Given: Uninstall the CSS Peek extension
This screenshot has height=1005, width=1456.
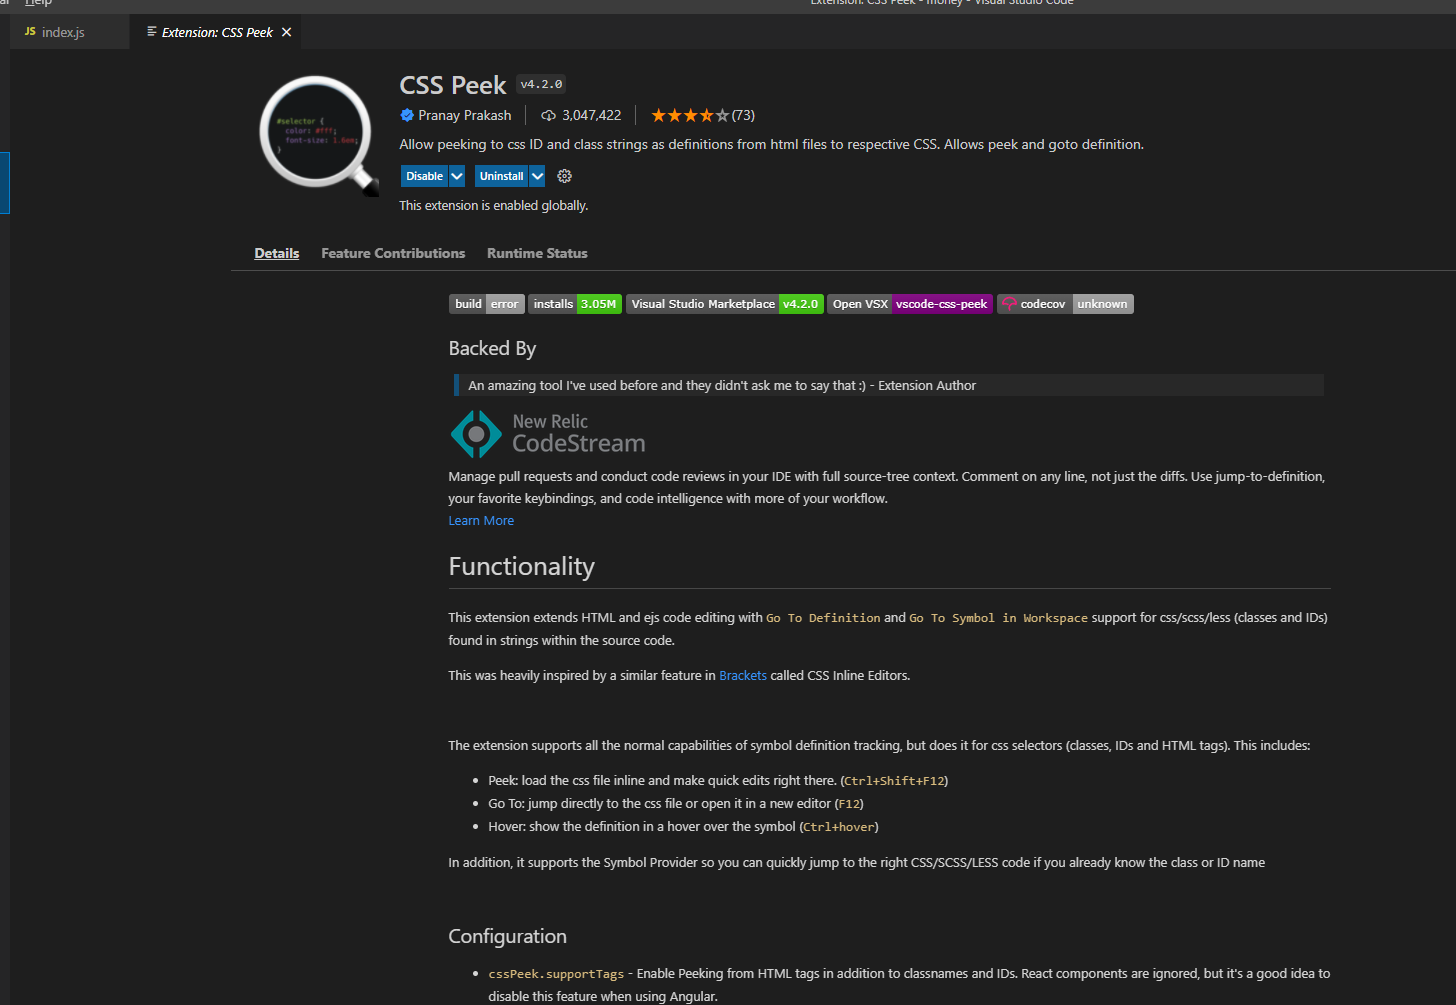Looking at the screenshot, I should point(501,176).
